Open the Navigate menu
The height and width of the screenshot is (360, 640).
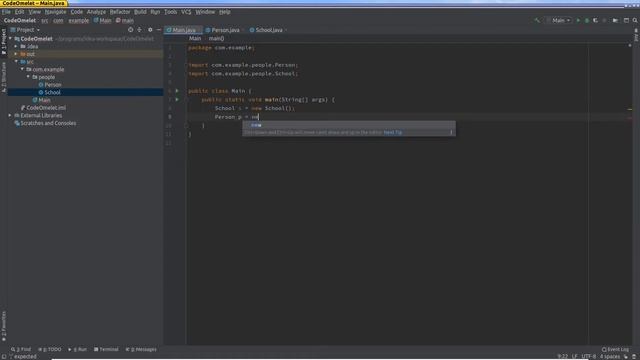point(55,12)
